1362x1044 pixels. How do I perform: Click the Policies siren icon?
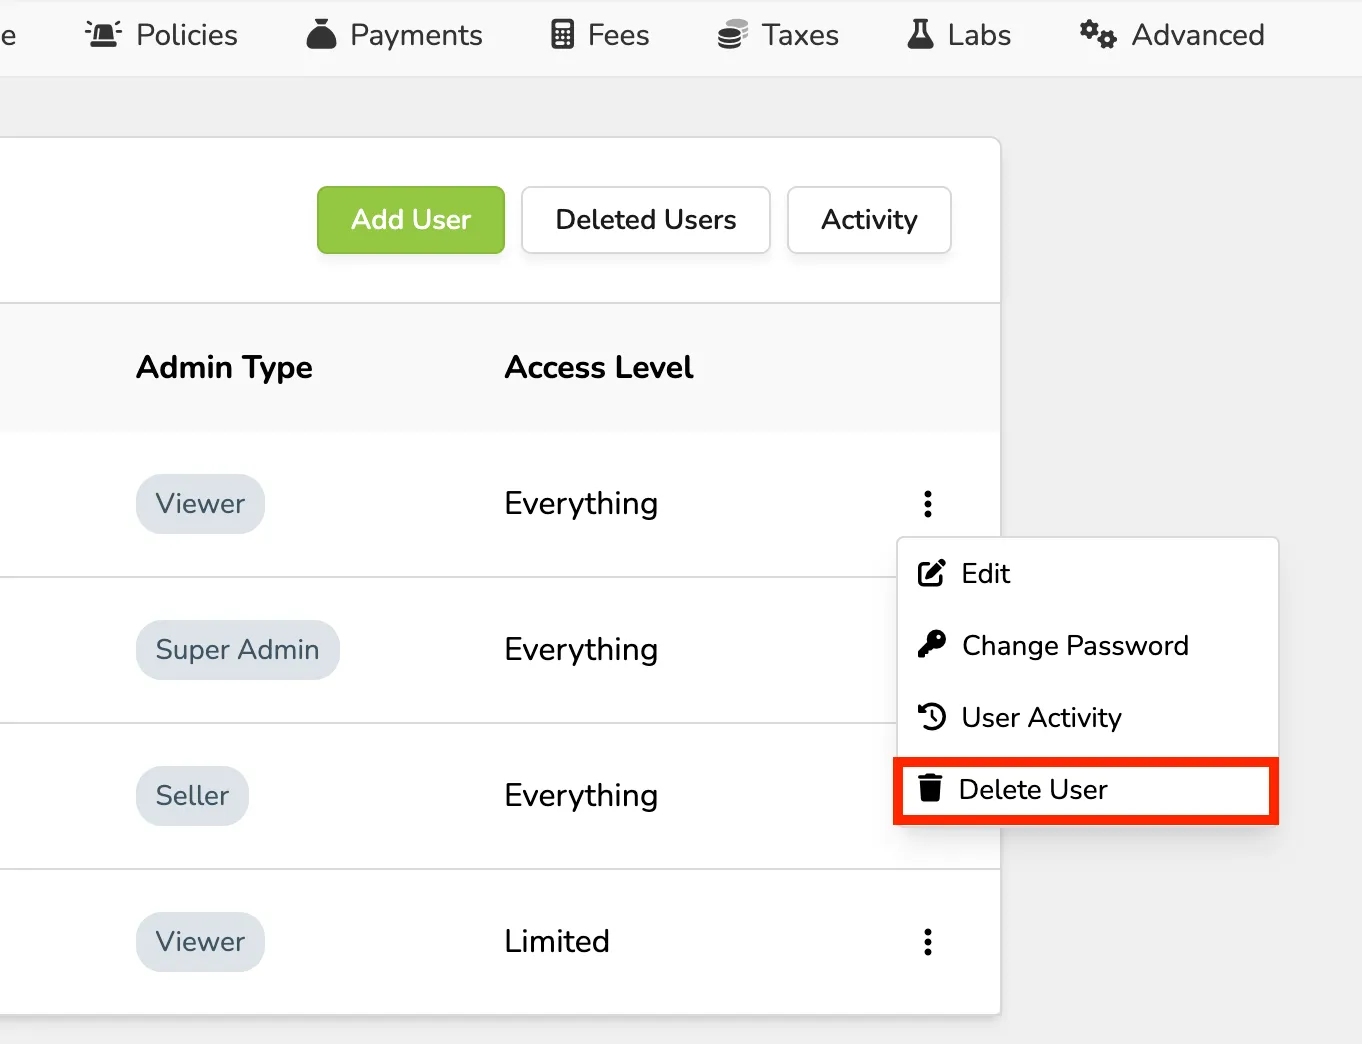tap(103, 34)
